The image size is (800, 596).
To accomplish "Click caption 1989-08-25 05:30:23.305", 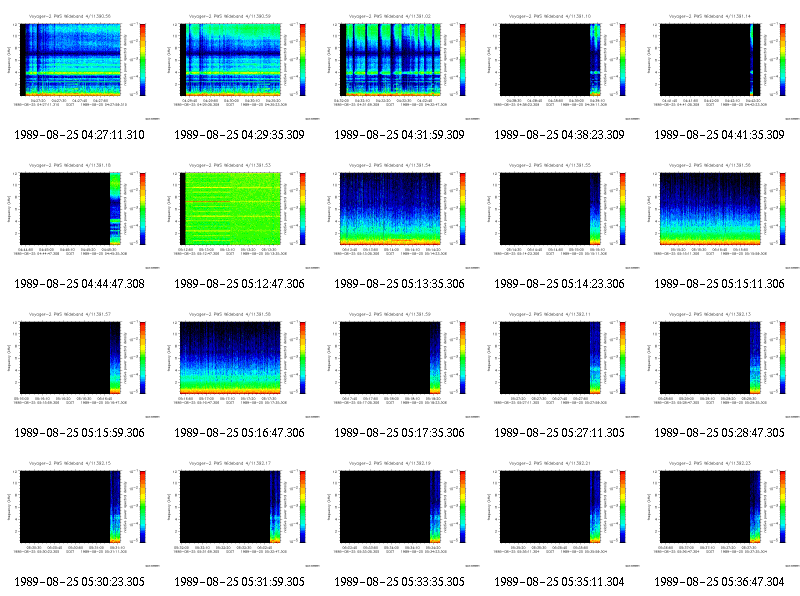I will [80, 582].
